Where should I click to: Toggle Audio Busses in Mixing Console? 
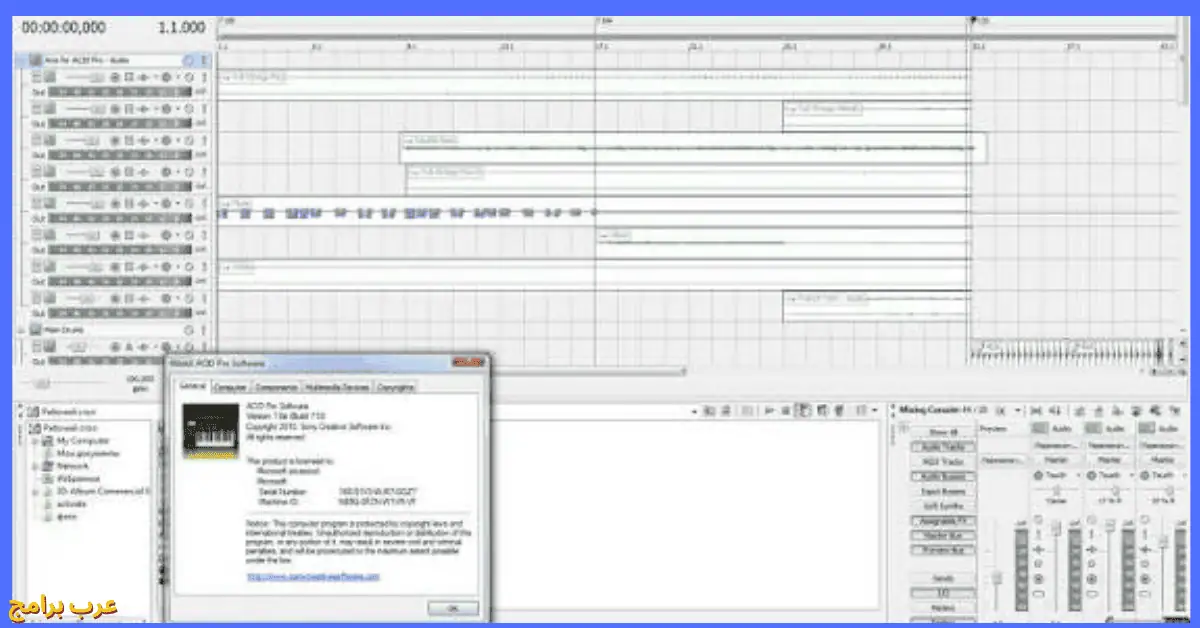pos(942,476)
